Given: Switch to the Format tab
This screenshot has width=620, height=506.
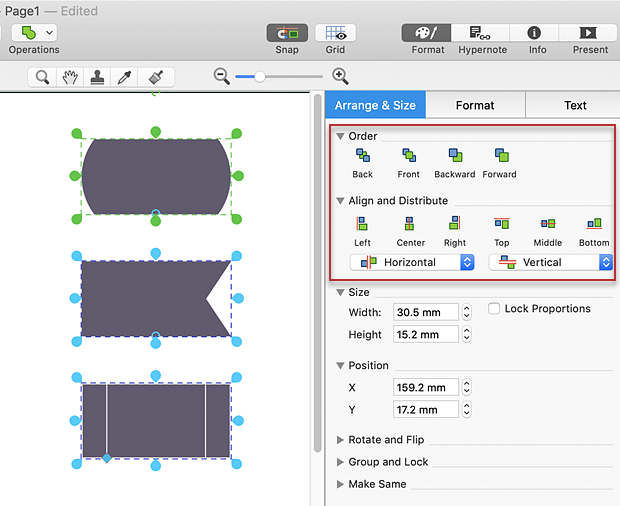Looking at the screenshot, I should point(475,105).
